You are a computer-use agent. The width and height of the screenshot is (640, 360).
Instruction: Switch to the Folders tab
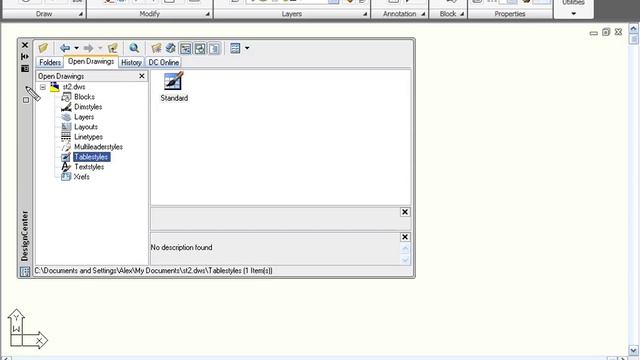click(50, 62)
